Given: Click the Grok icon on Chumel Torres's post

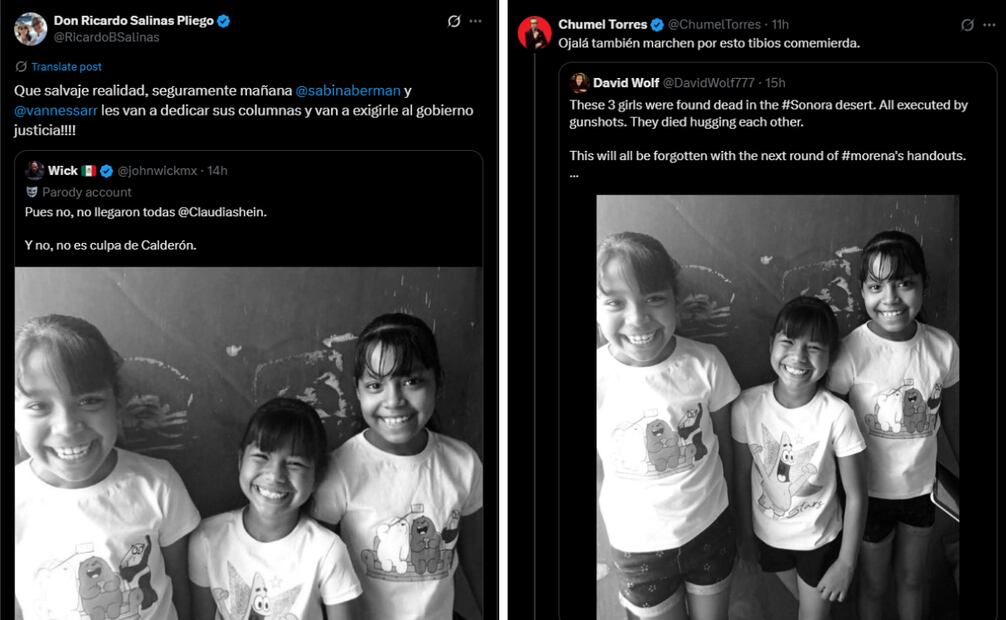Looking at the screenshot, I should pos(967,25).
